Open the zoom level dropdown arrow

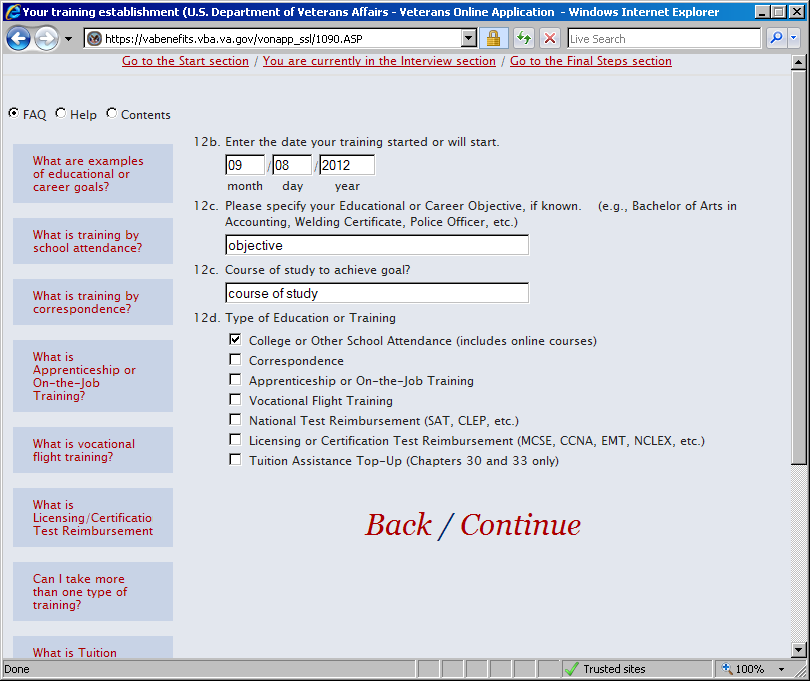[x=782, y=670]
